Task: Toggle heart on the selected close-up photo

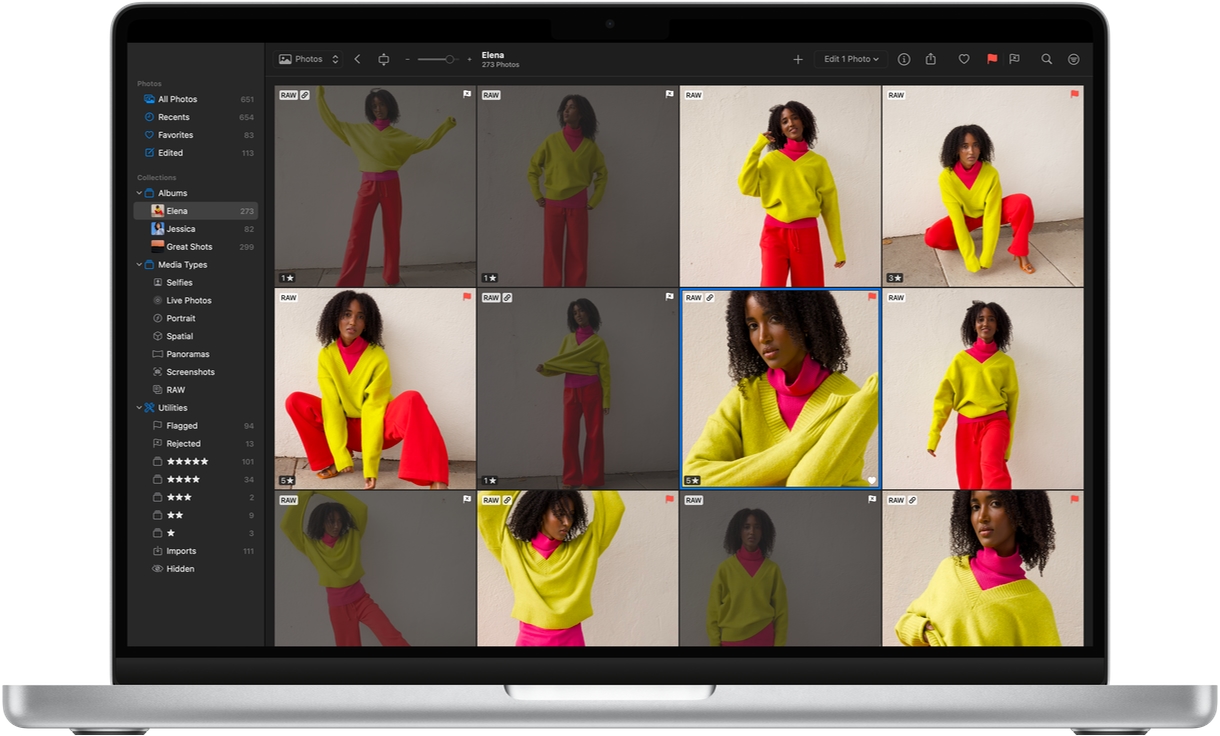Action: point(872,481)
